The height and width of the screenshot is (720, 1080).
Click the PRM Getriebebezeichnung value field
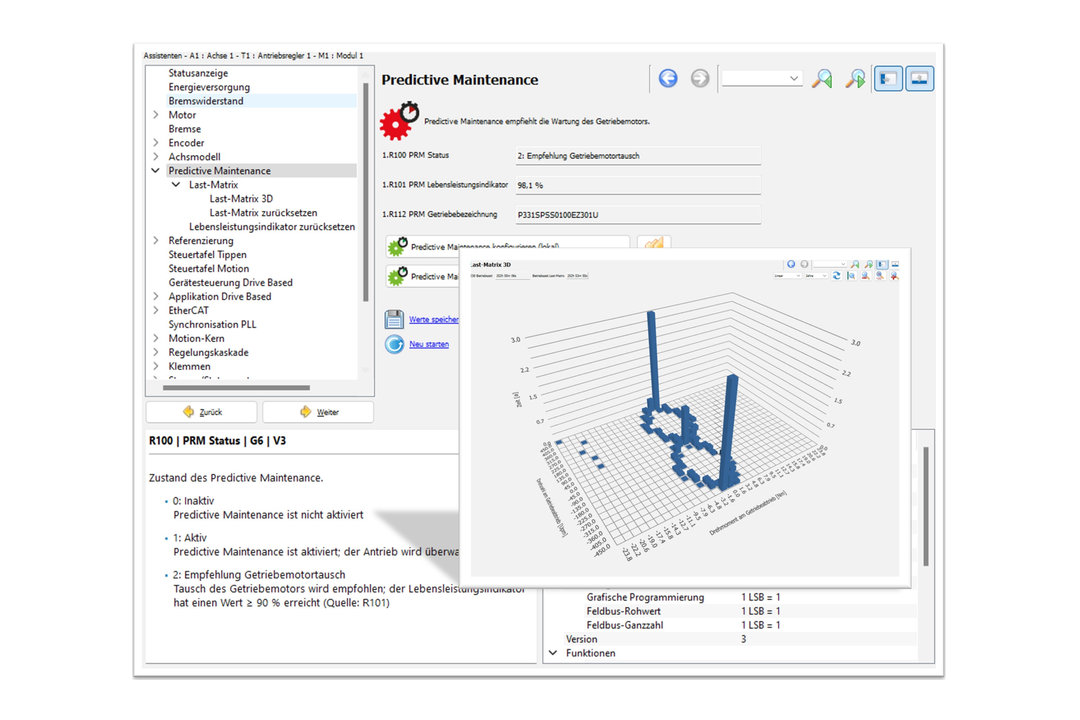tap(638, 215)
